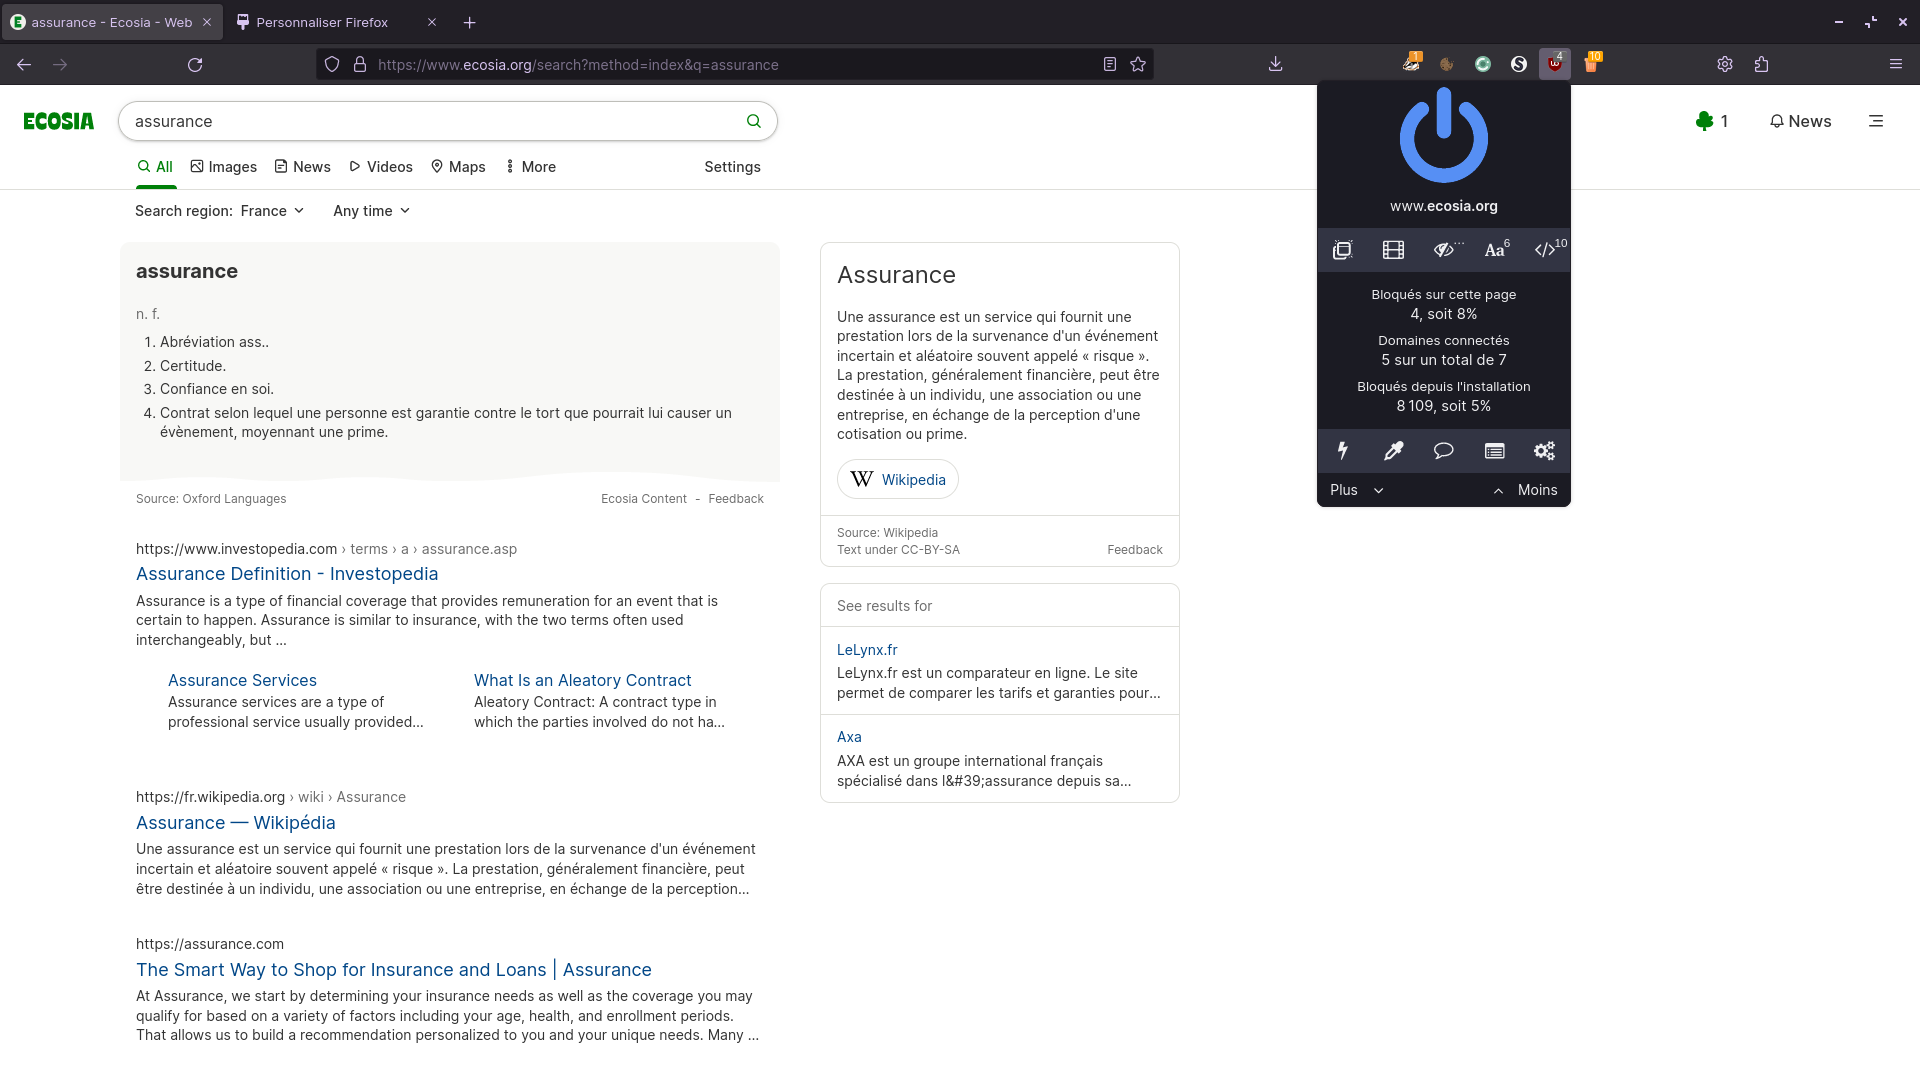Switch to the Images search tab
The height and width of the screenshot is (1080, 1920).
[223, 166]
